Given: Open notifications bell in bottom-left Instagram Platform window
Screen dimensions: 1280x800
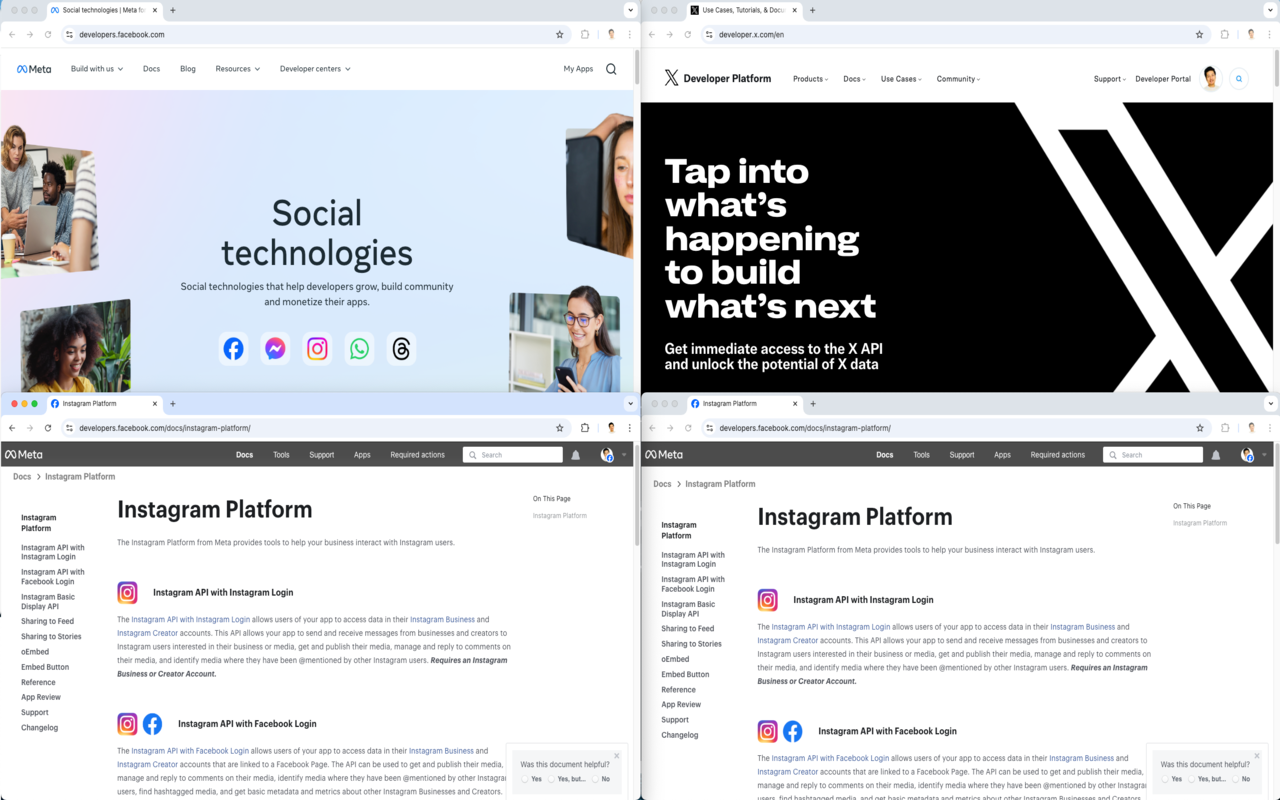Looking at the screenshot, I should [x=576, y=455].
